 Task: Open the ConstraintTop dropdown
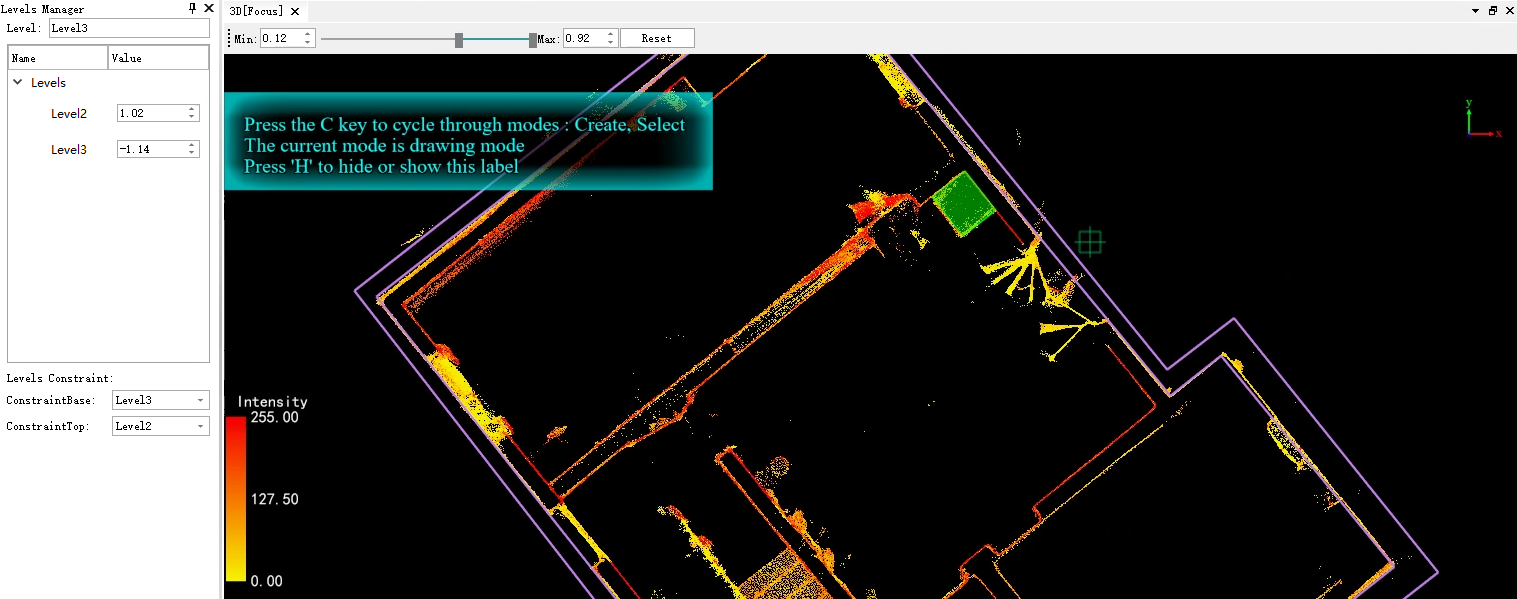pyautogui.click(x=200, y=426)
